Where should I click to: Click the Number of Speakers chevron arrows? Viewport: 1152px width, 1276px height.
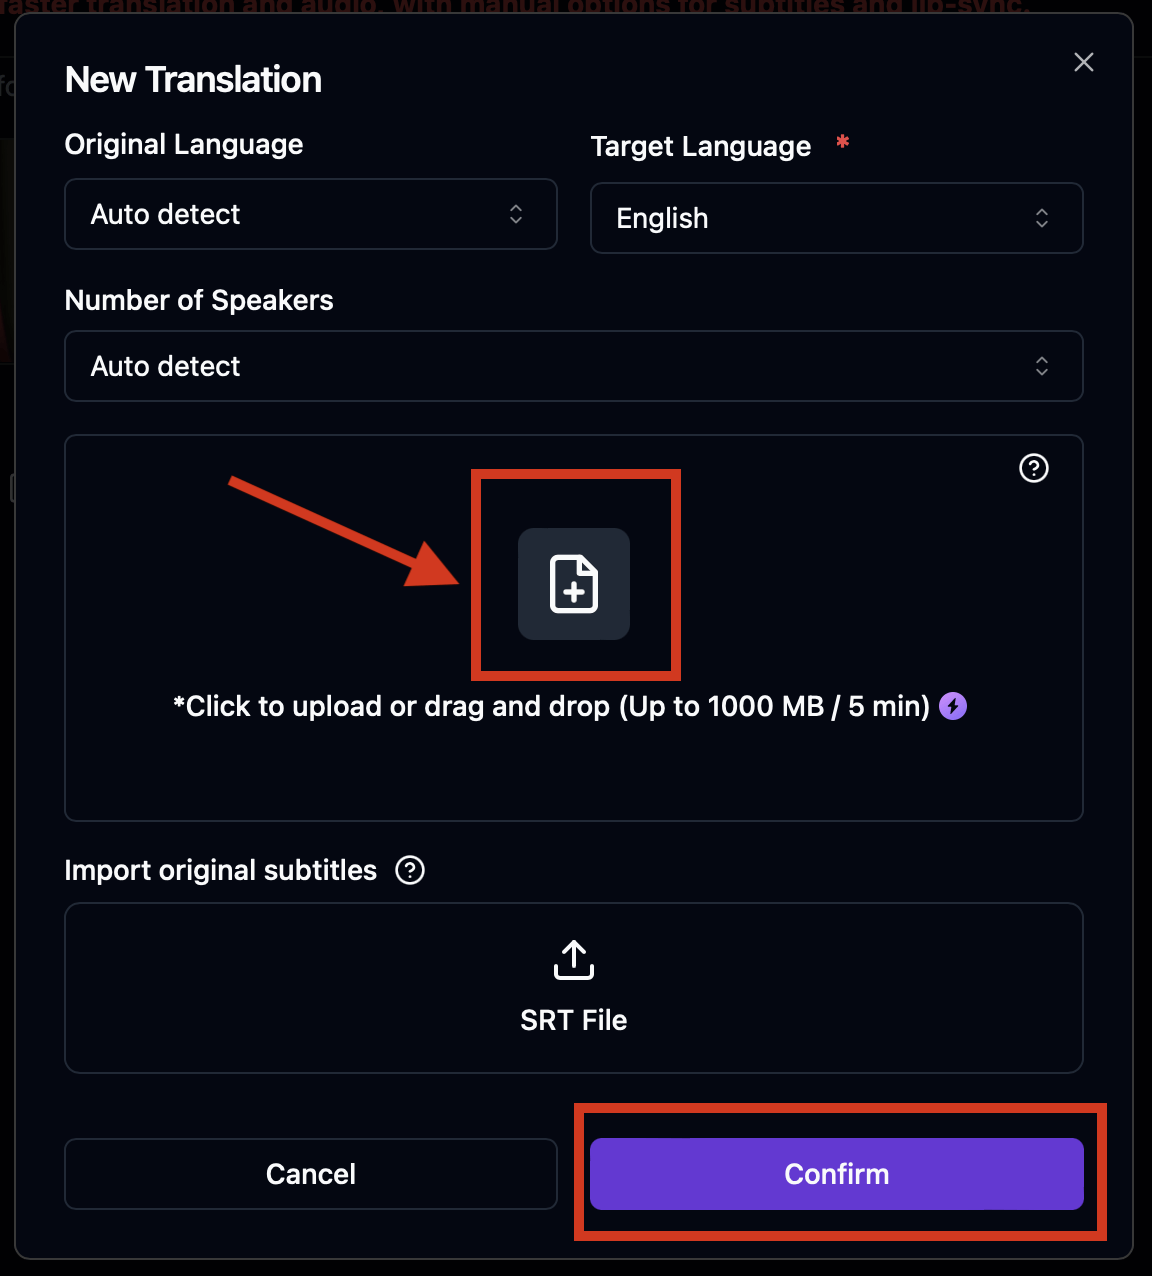[1042, 366]
